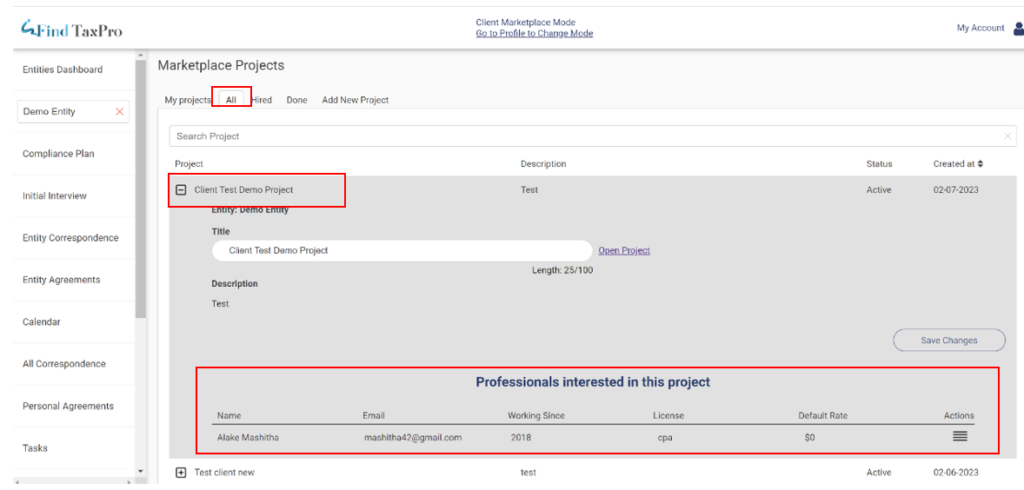Open the Hired tab

click(262, 100)
